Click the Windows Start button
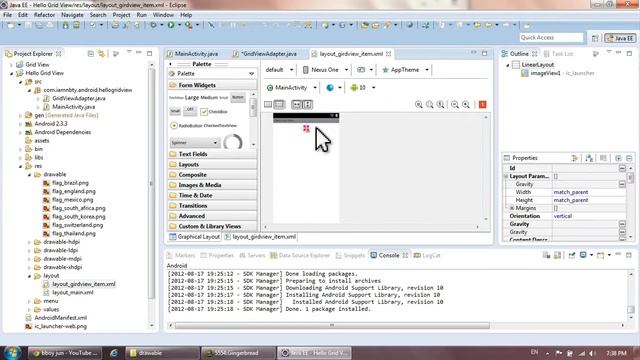Viewport: 640px width, 360px height. pos(11,353)
